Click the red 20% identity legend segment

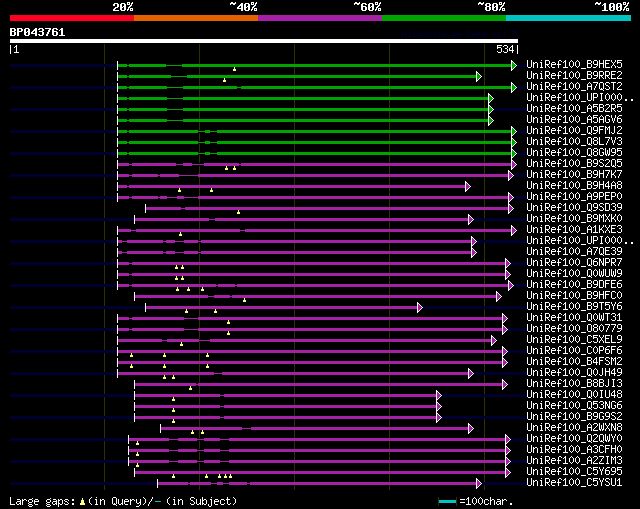coord(72,18)
